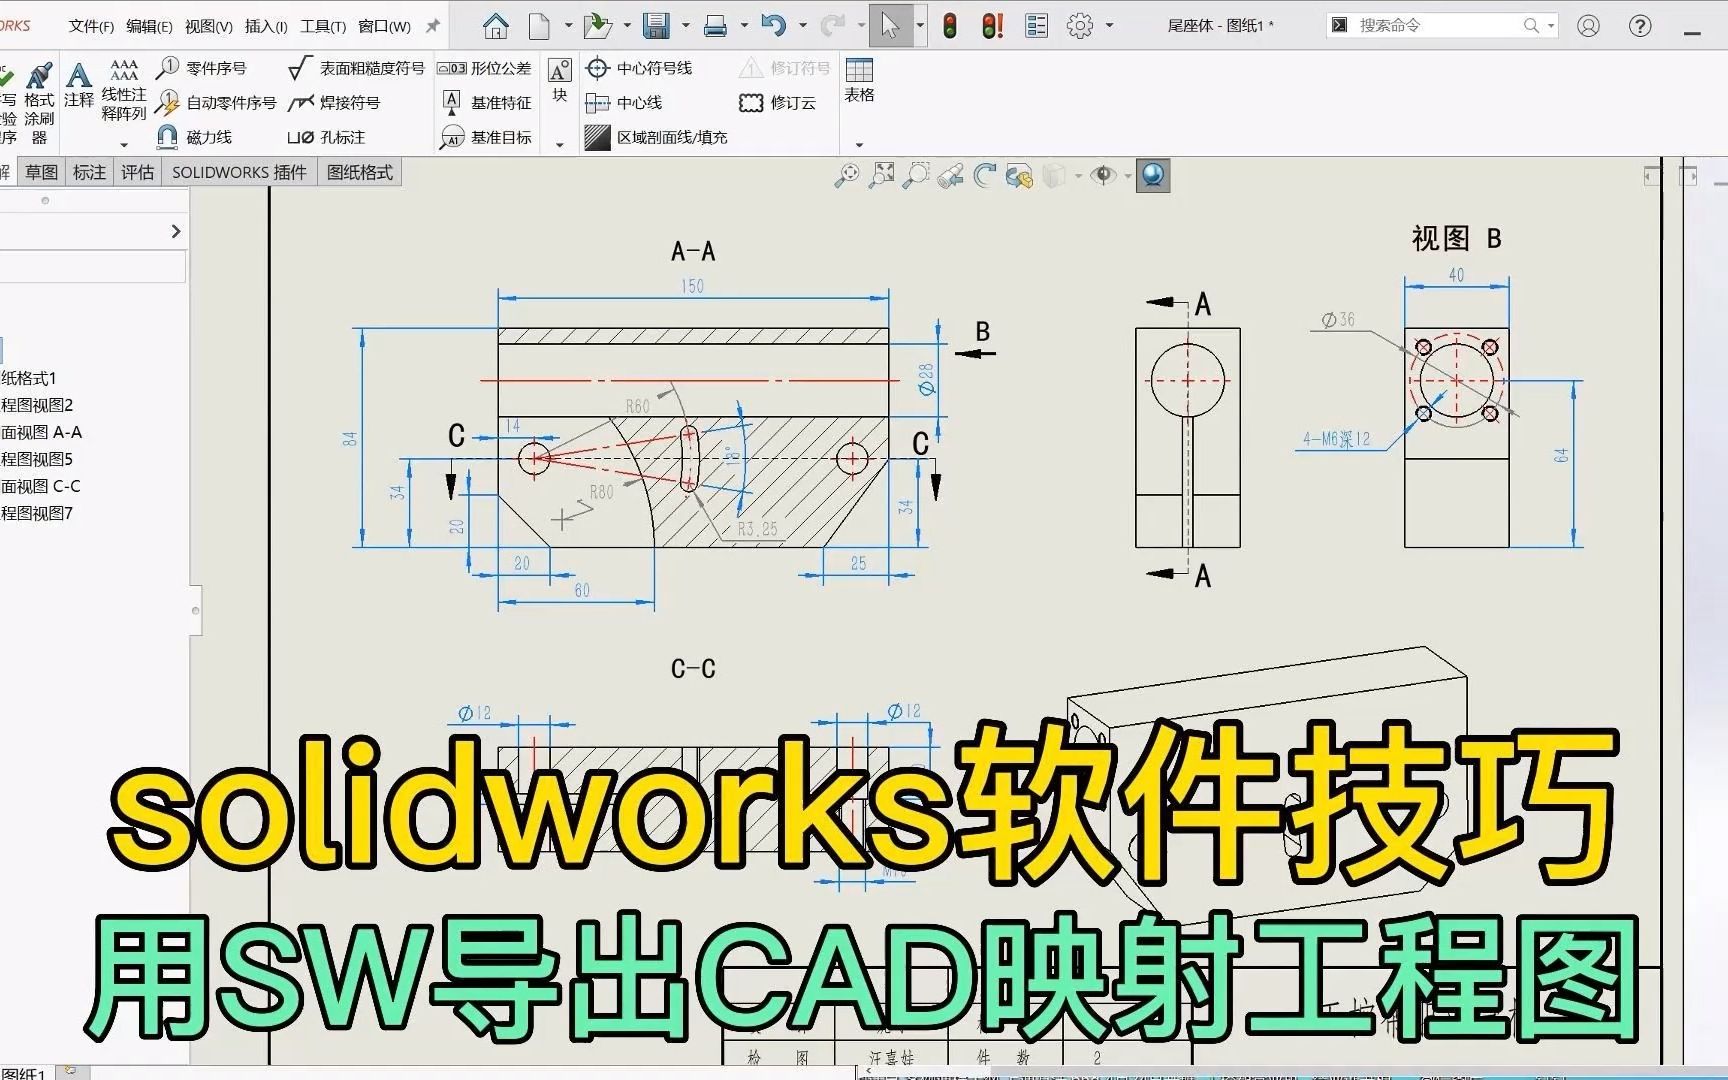Select the 注释 Note tool
1728x1080 pixels.
point(78,85)
